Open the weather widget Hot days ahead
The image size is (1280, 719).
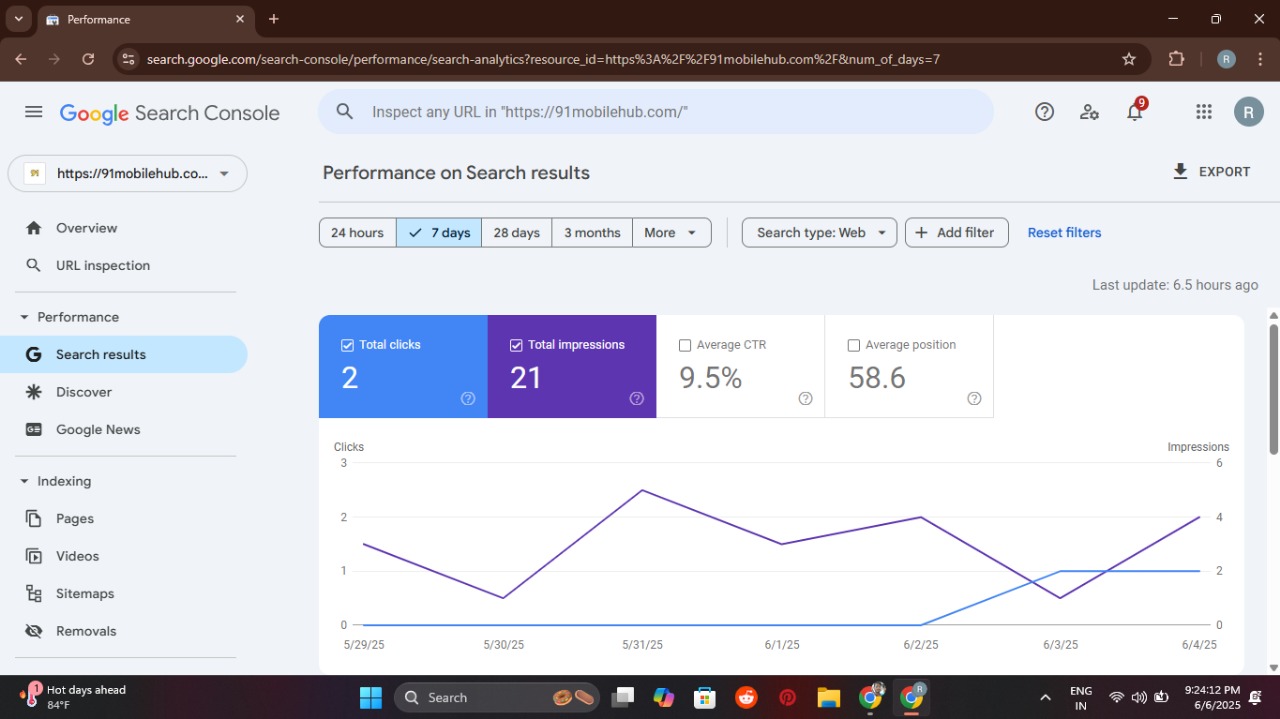75,697
